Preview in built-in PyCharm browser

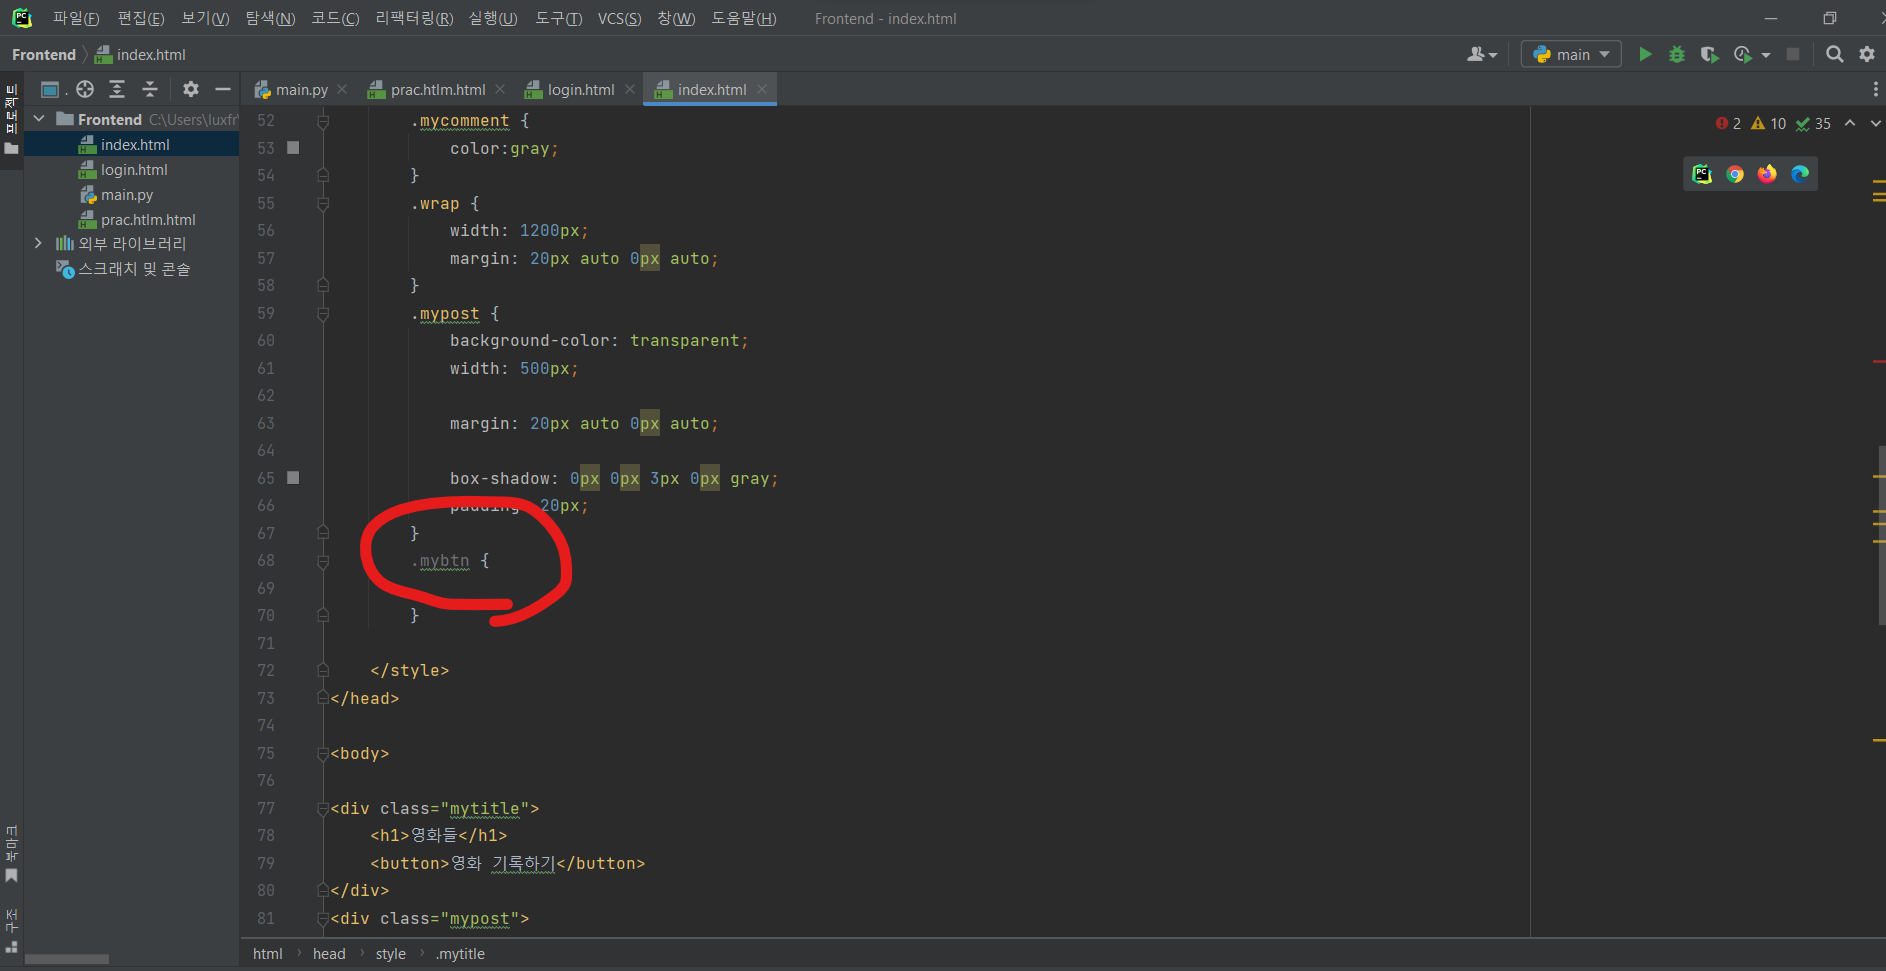click(1702, 174)
